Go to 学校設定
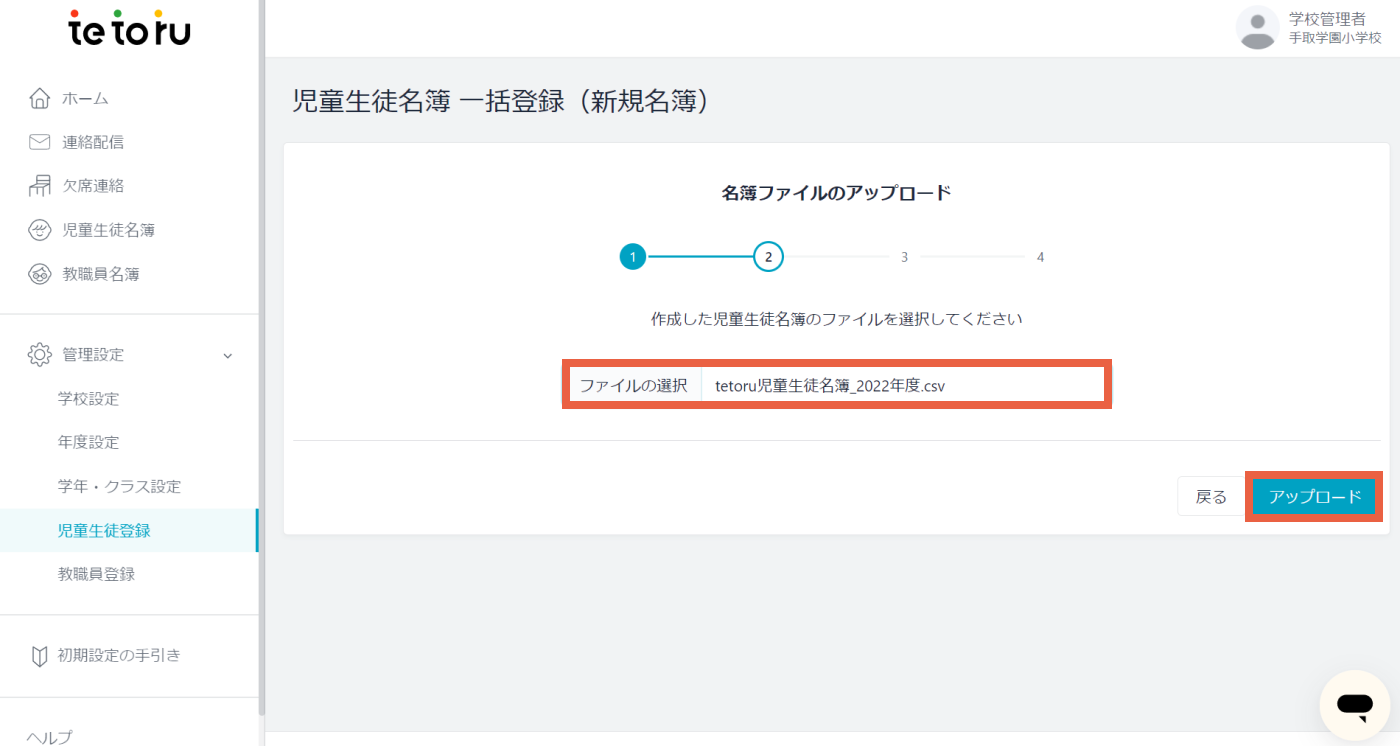This screenshot has width=1400, height=746. (x=88, y=398)
